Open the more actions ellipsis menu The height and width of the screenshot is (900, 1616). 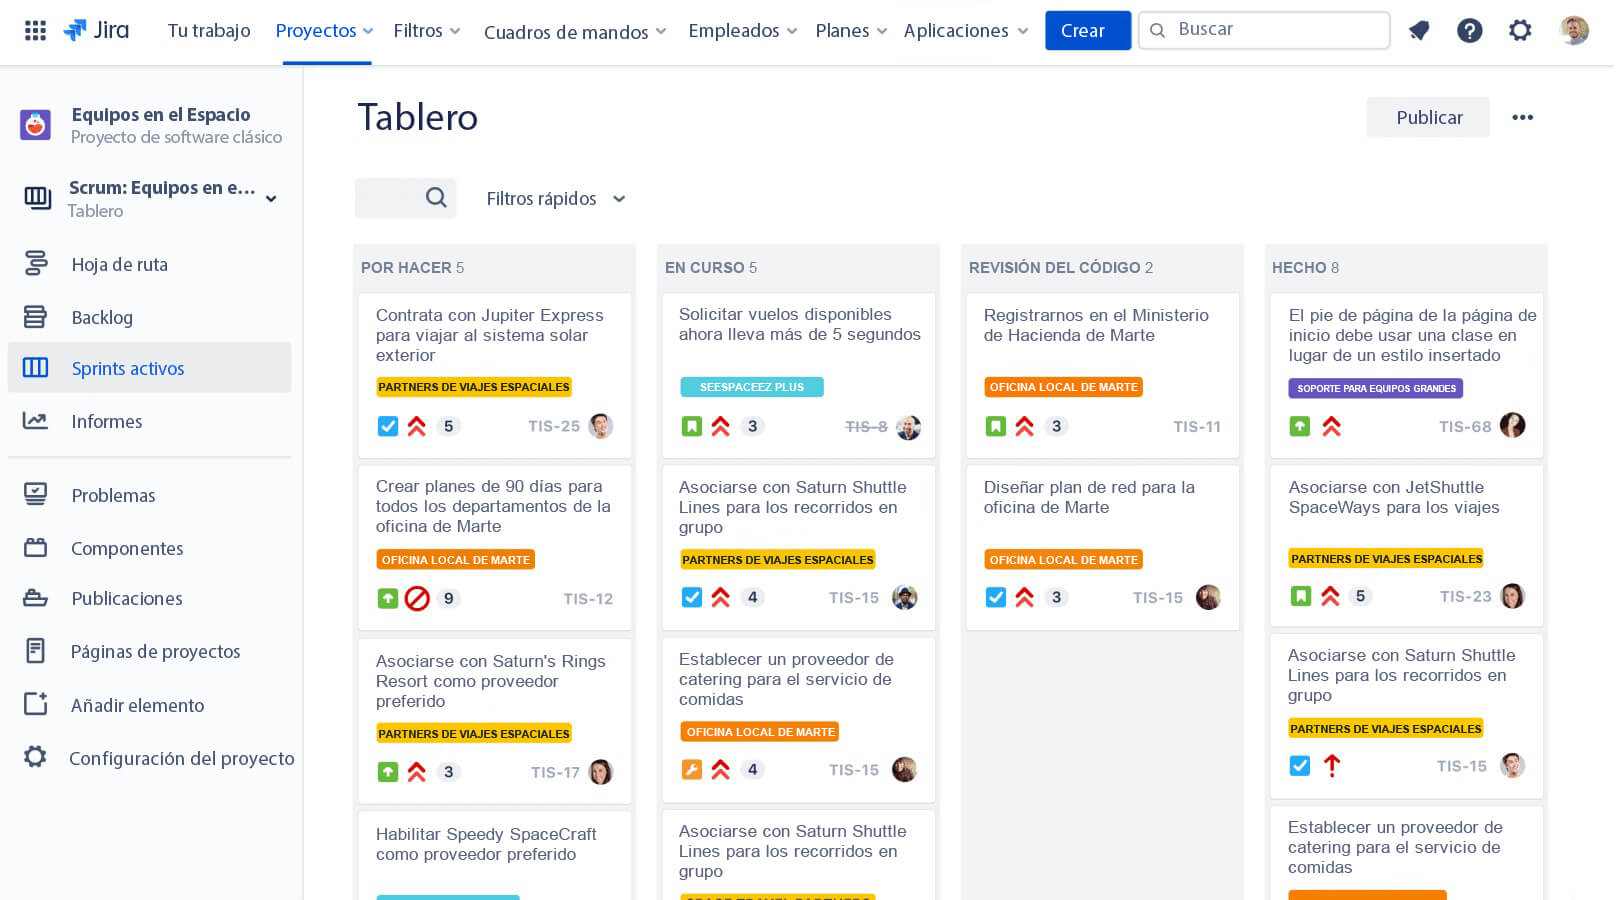[1522, 117]
